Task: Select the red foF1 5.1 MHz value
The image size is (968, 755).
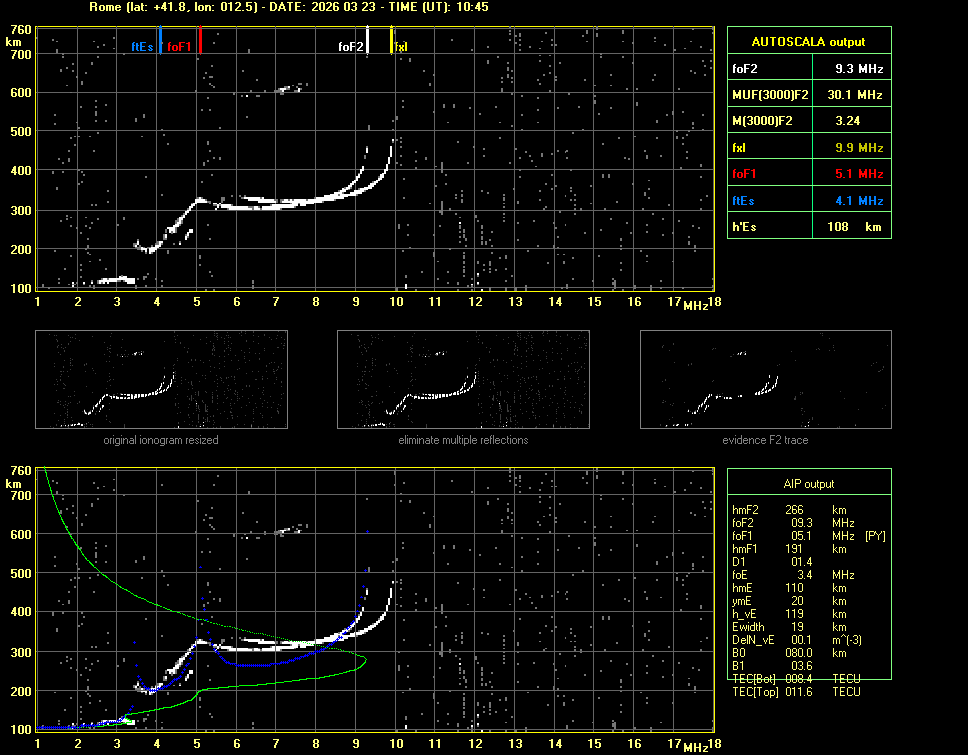Action: [858, 173]
